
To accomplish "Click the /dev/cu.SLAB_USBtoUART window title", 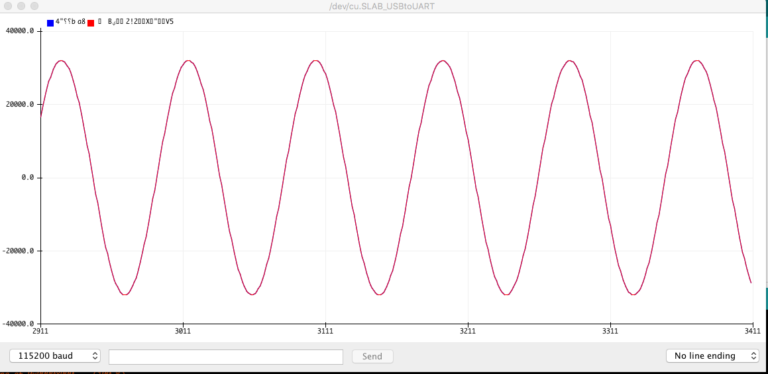I will click(382, 6).
